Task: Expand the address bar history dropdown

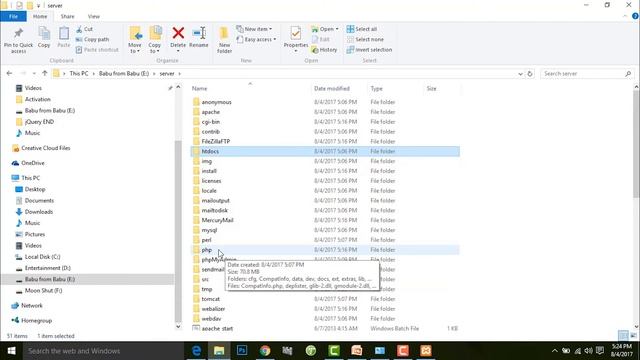Action: pyautogui.click(x=520, y=74)
